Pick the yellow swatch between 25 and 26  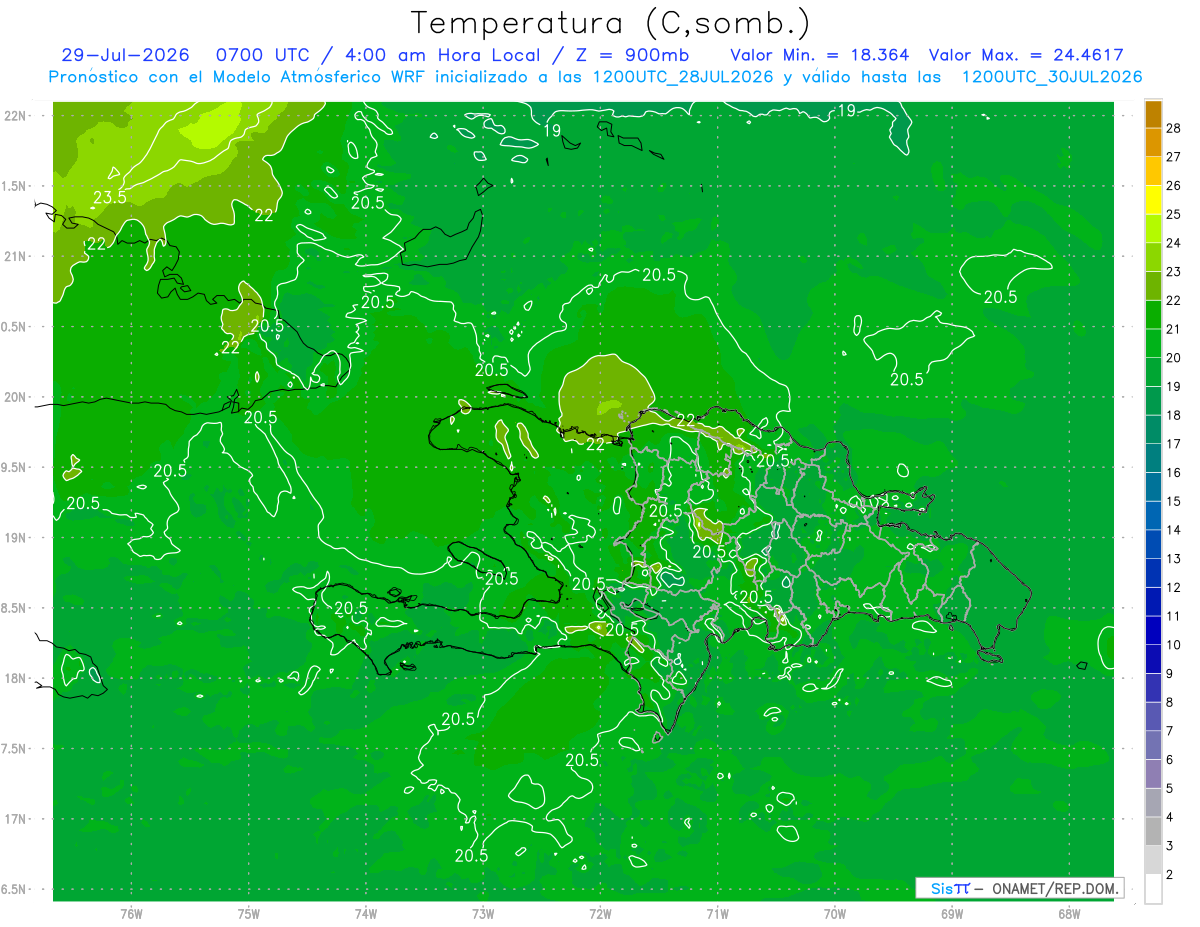[1153, 200]
